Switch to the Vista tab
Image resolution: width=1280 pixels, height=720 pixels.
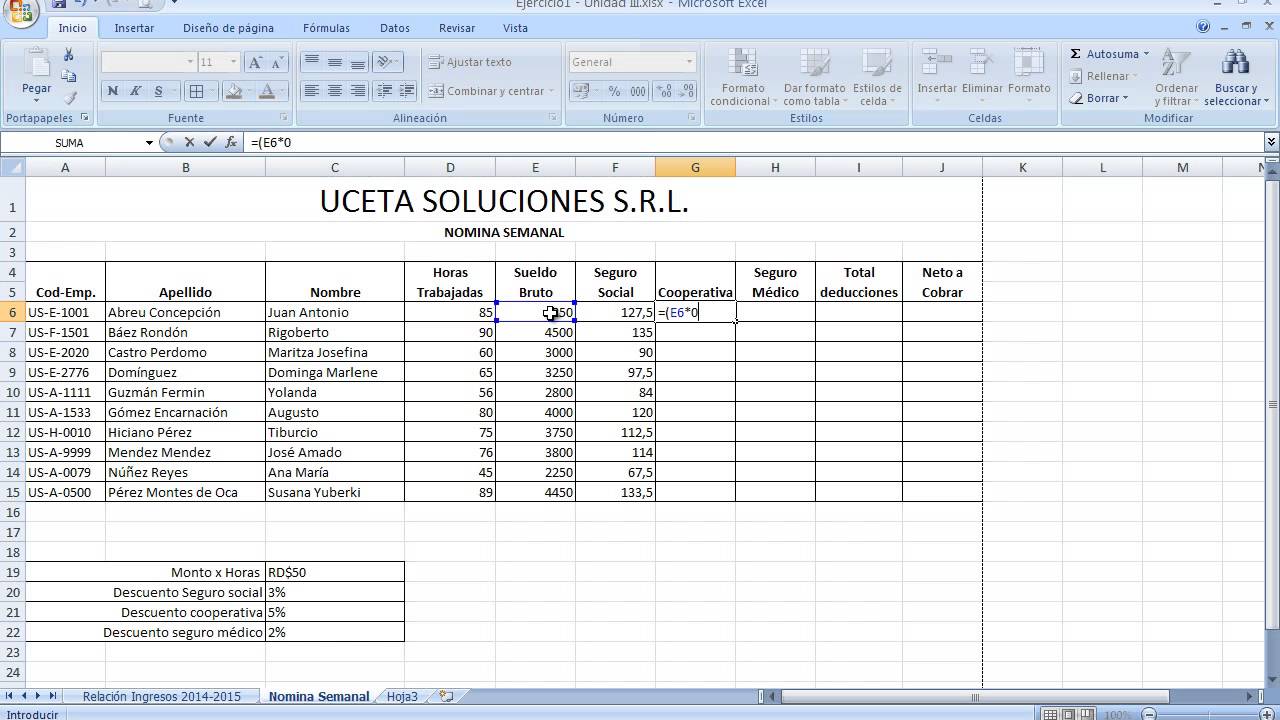pos(515,28)
